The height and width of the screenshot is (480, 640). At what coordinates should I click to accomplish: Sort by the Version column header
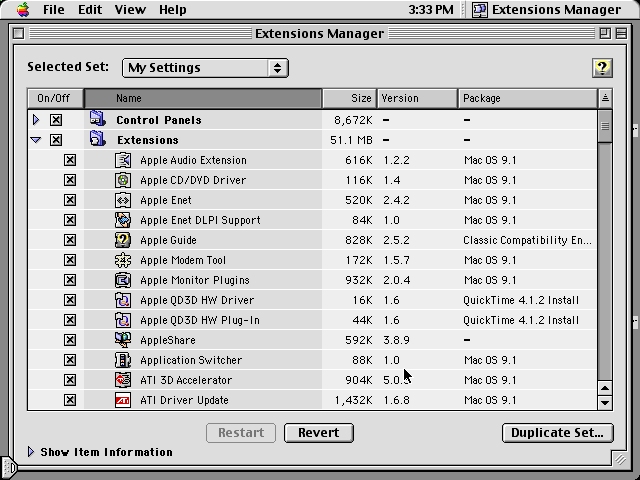point(417,98)
